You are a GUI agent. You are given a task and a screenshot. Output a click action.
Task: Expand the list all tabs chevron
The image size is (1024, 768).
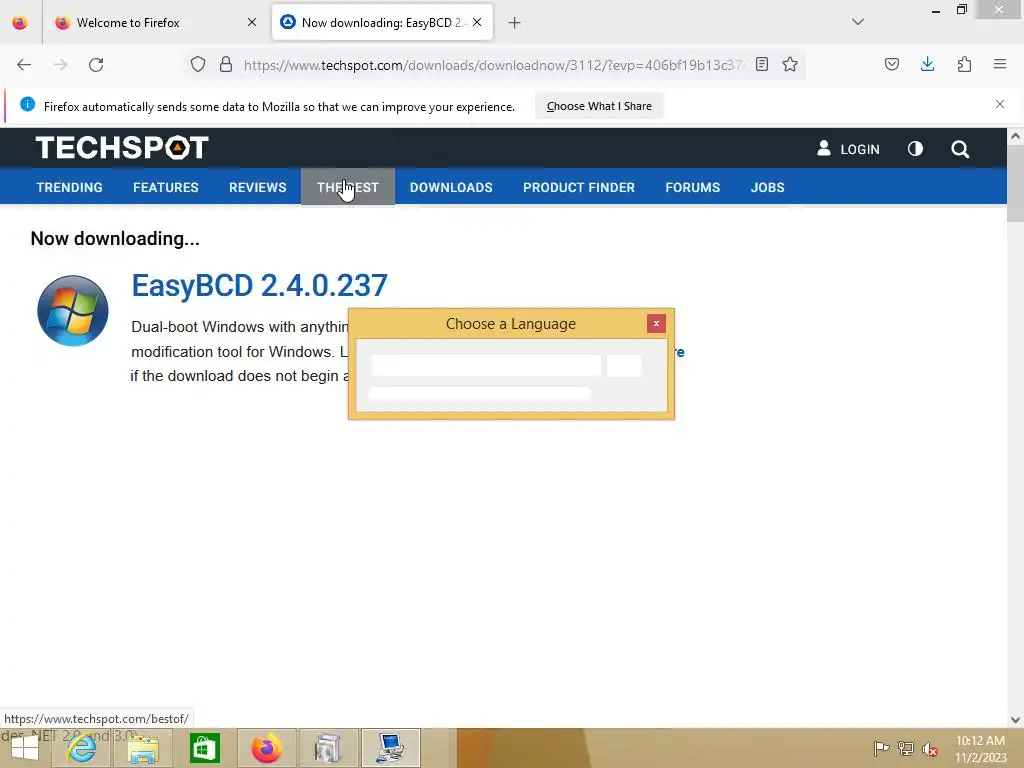858,22
